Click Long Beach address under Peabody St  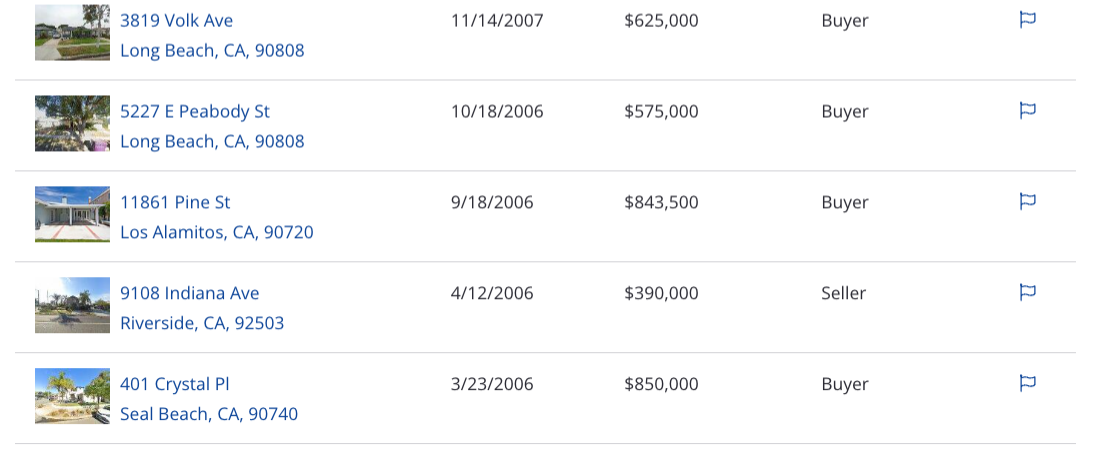(212, 141)
